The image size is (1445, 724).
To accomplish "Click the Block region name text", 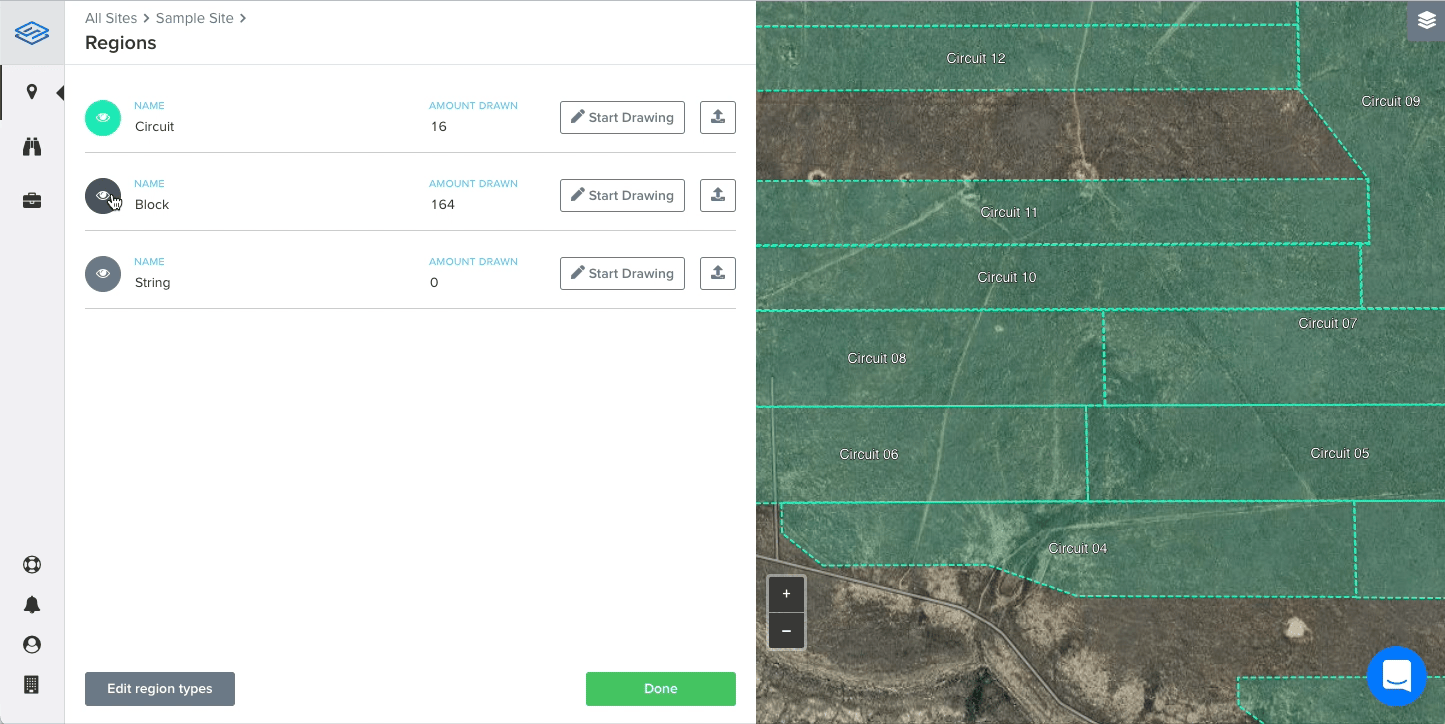I will (x=152, y=205).
